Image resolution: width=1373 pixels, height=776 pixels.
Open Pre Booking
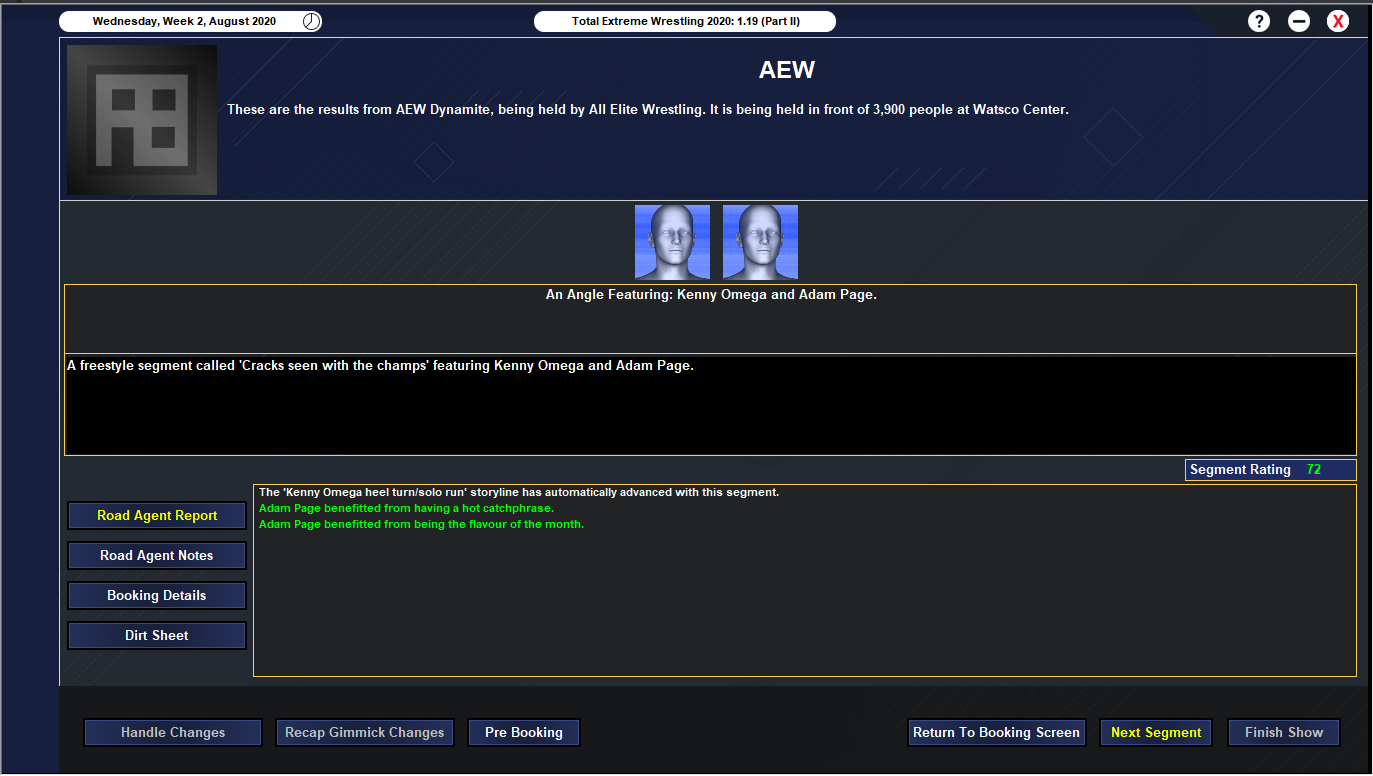pyautogui.click(x=524, y=733)
